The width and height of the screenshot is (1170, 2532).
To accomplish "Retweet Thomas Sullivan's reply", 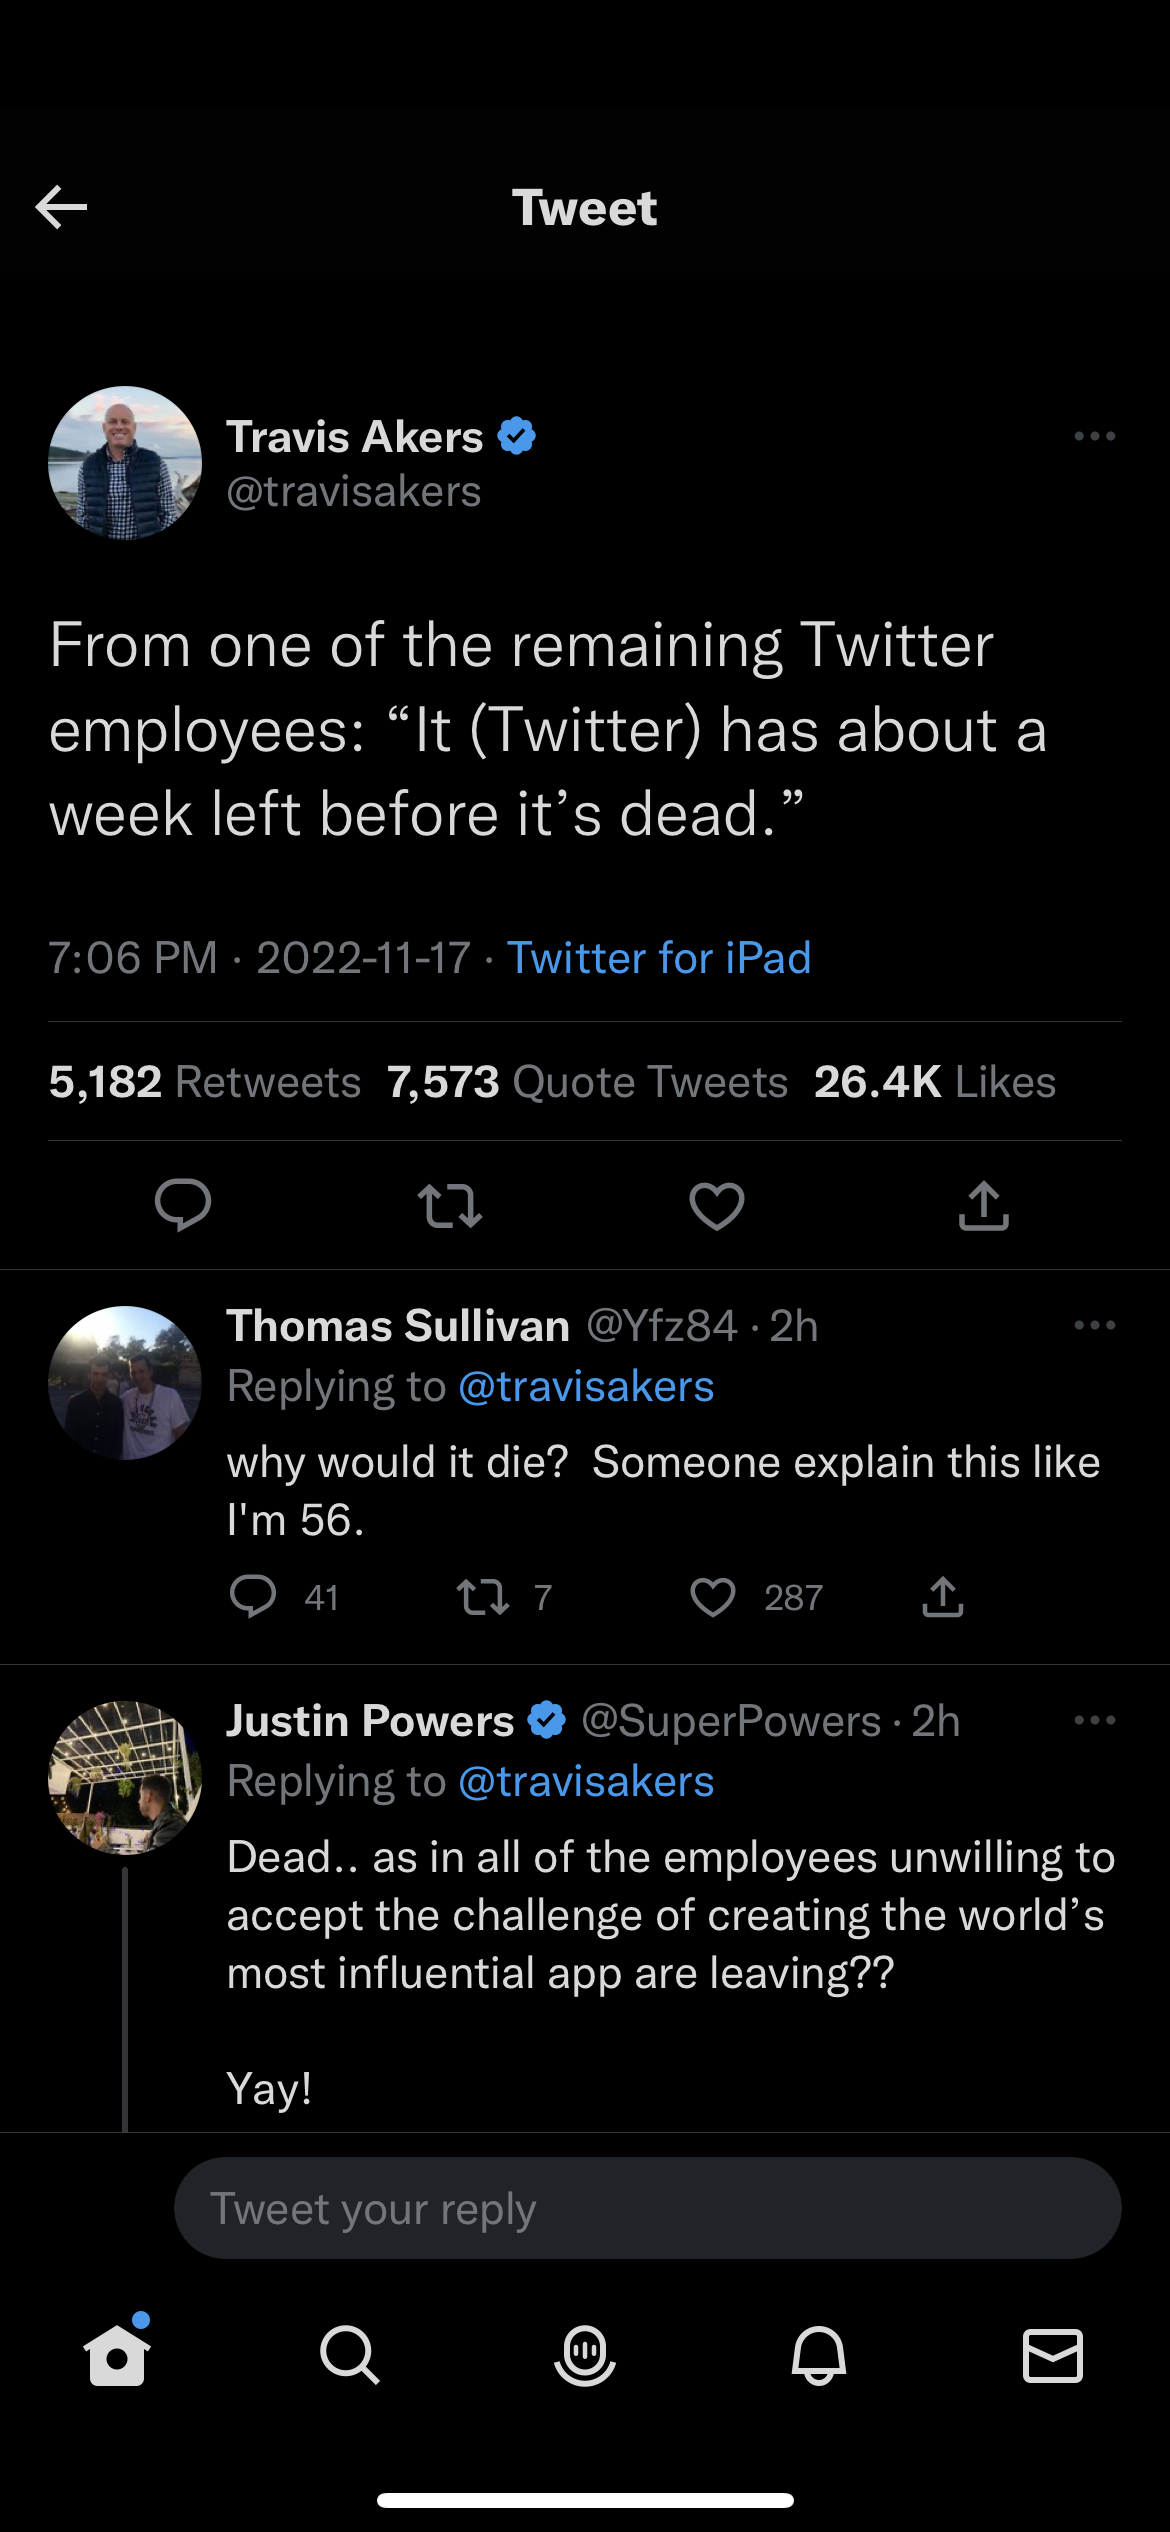I will tap(483, 1597).
